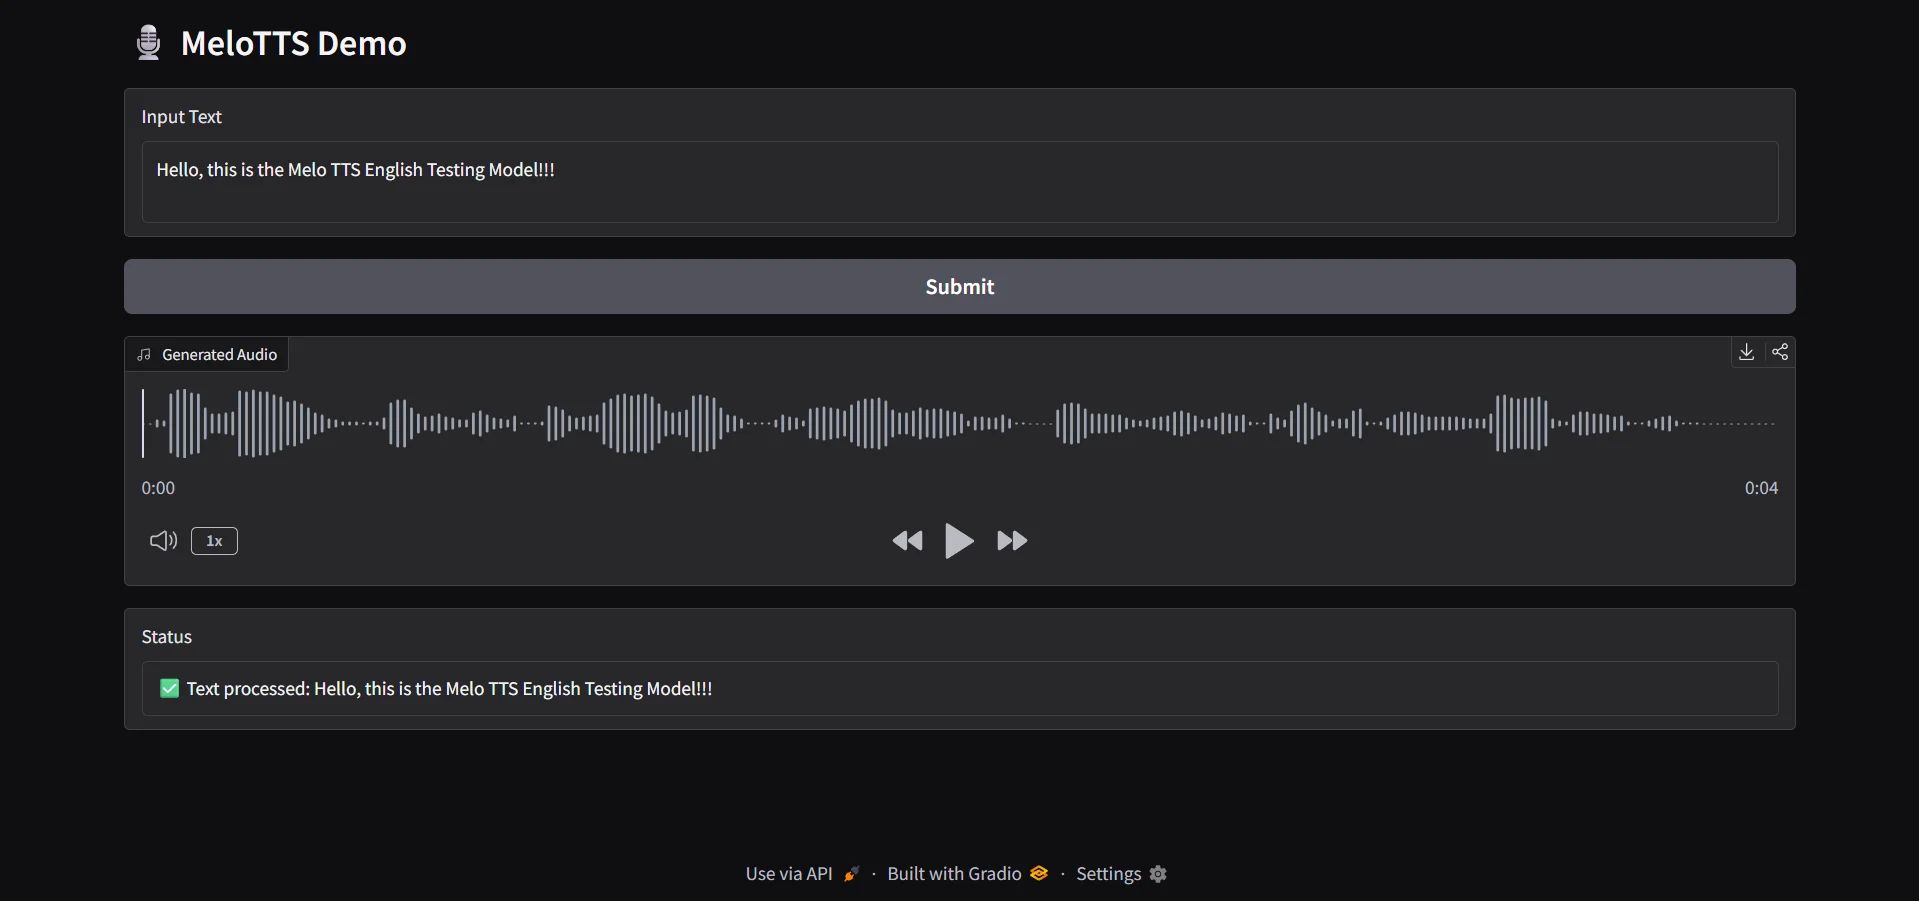Viewport: 1919px width, 901px height.
Task: Open the Settings footer link
Action: 1121,874
